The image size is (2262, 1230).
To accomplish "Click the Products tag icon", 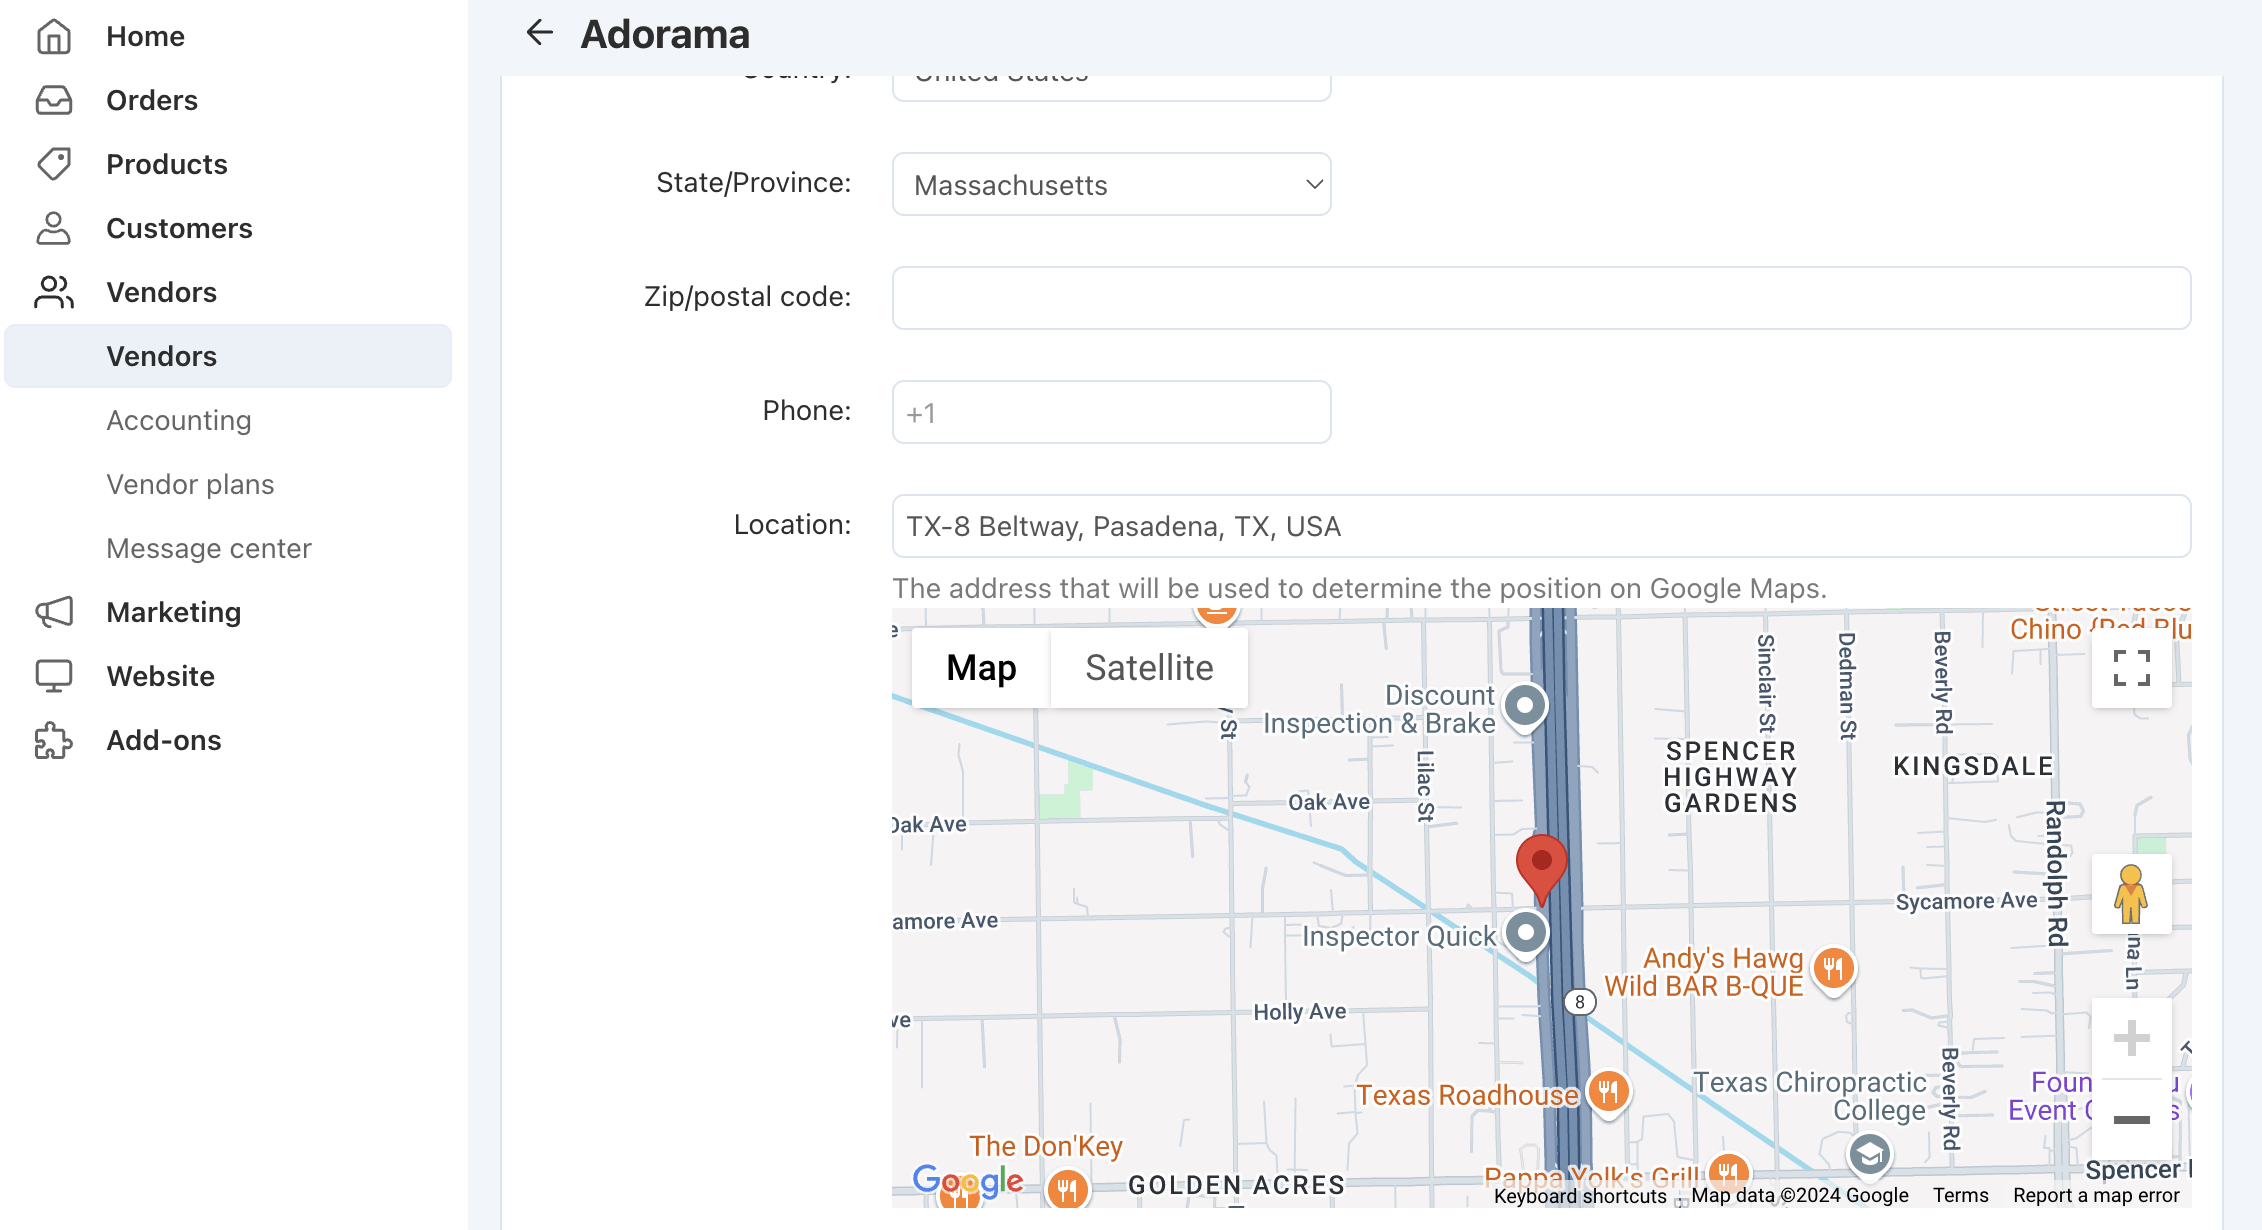I will pos(54,165).
